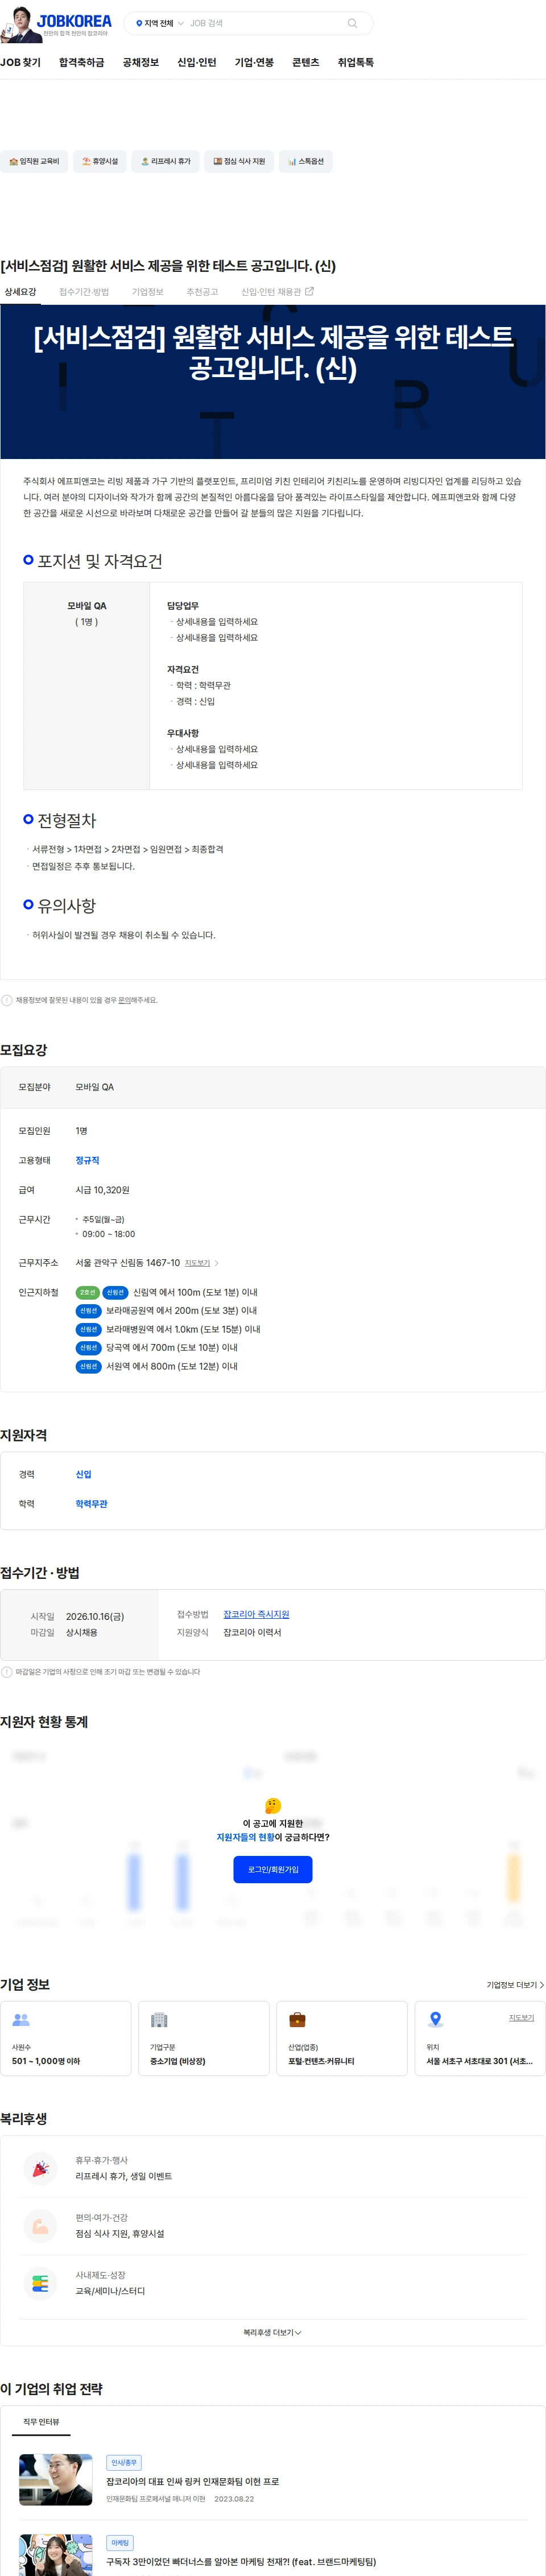546x2576 pixels.
Task: Open the 지역 전체 region dropdown
Action: [x=159, y=23]
